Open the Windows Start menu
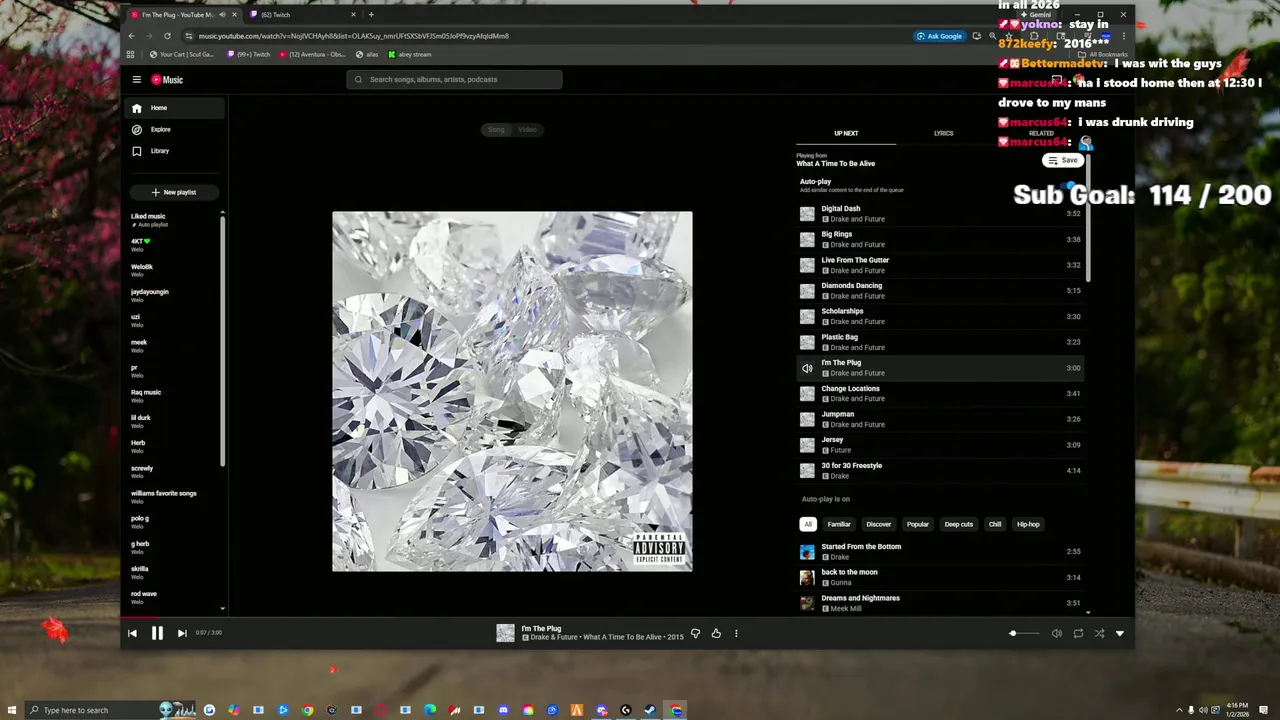Screen dimensions: 1280x720 (12, 710)
